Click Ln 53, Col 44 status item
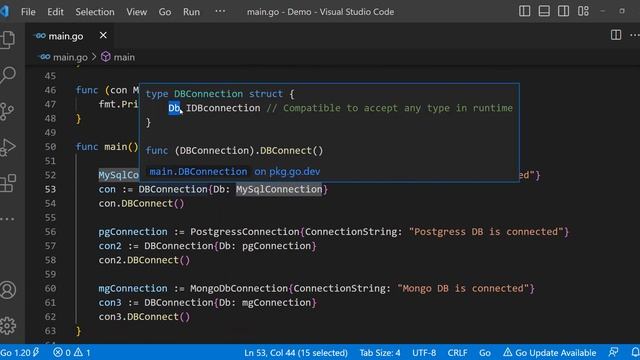 coord(296,352)
